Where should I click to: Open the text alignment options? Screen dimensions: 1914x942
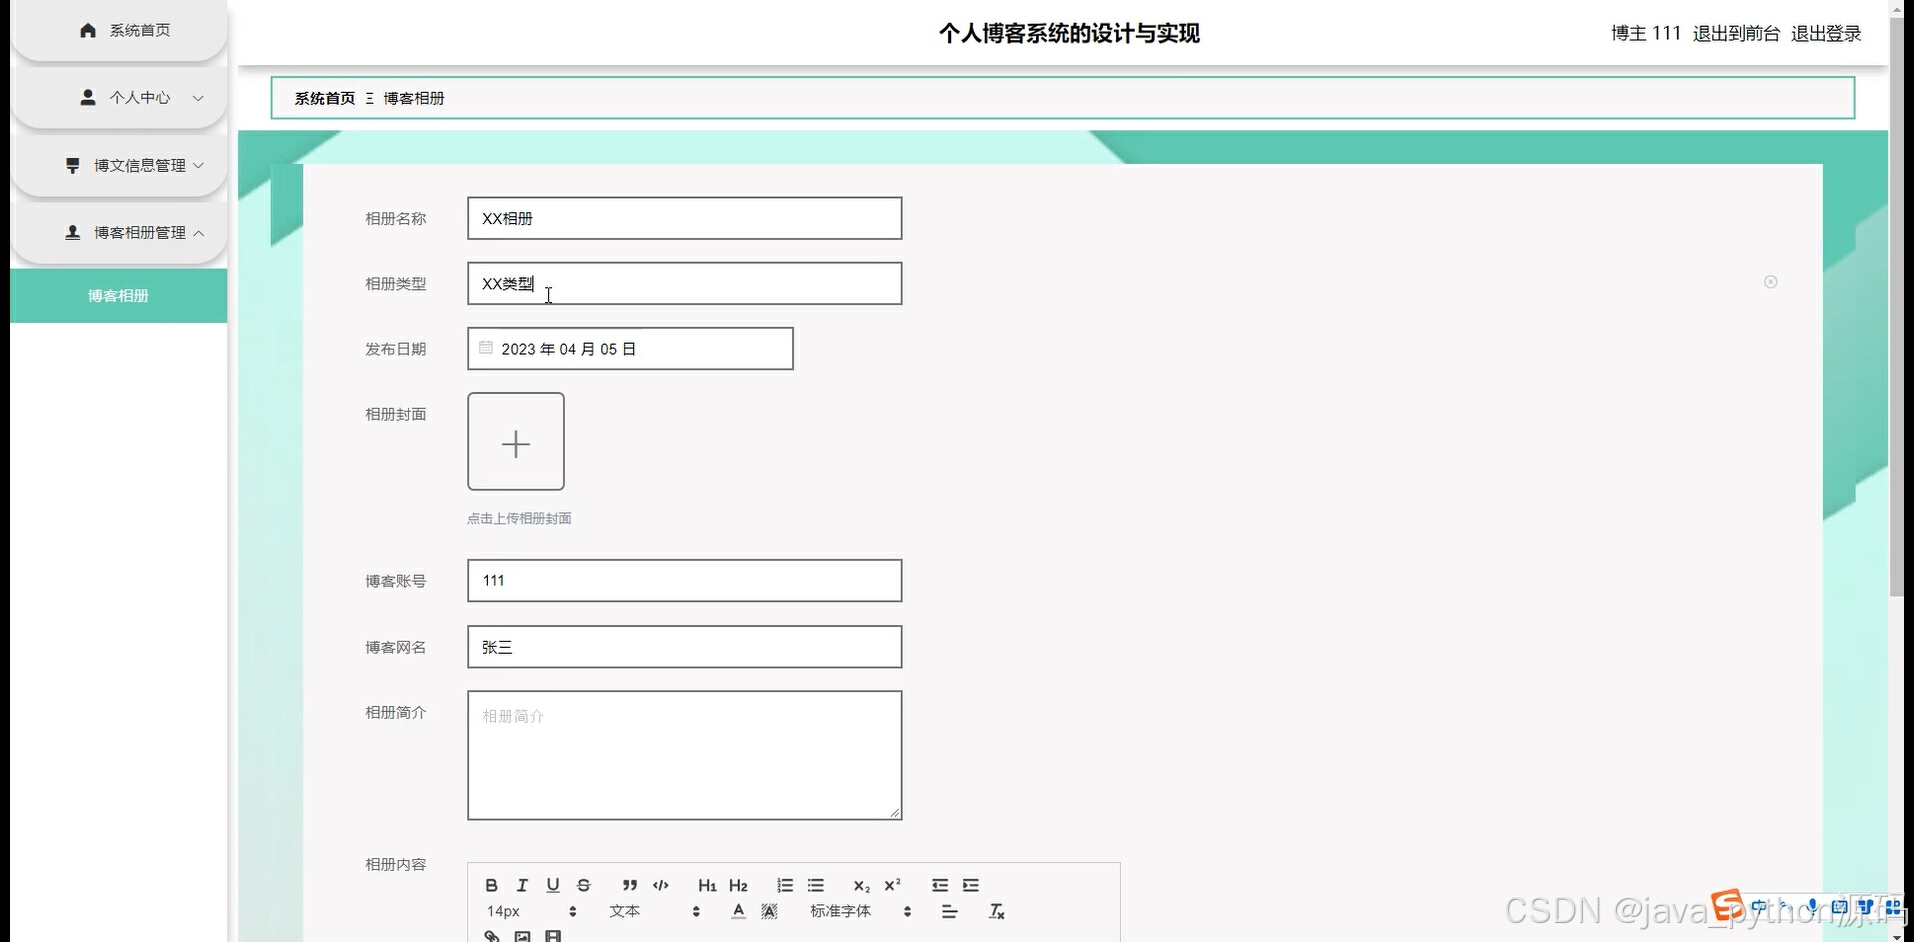coord(949,911)
